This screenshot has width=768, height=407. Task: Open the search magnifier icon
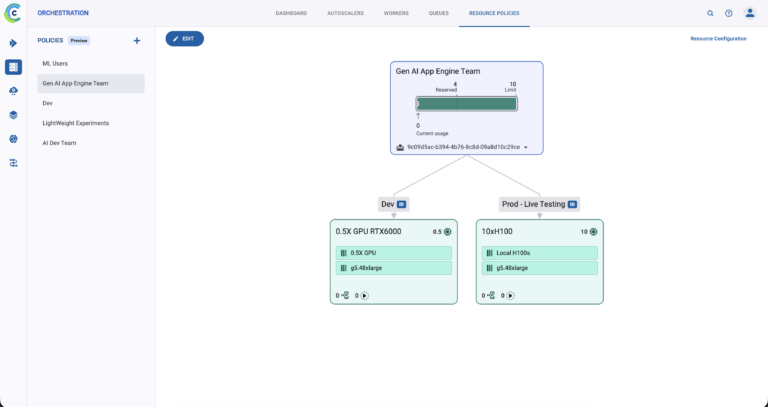[710, 13]
